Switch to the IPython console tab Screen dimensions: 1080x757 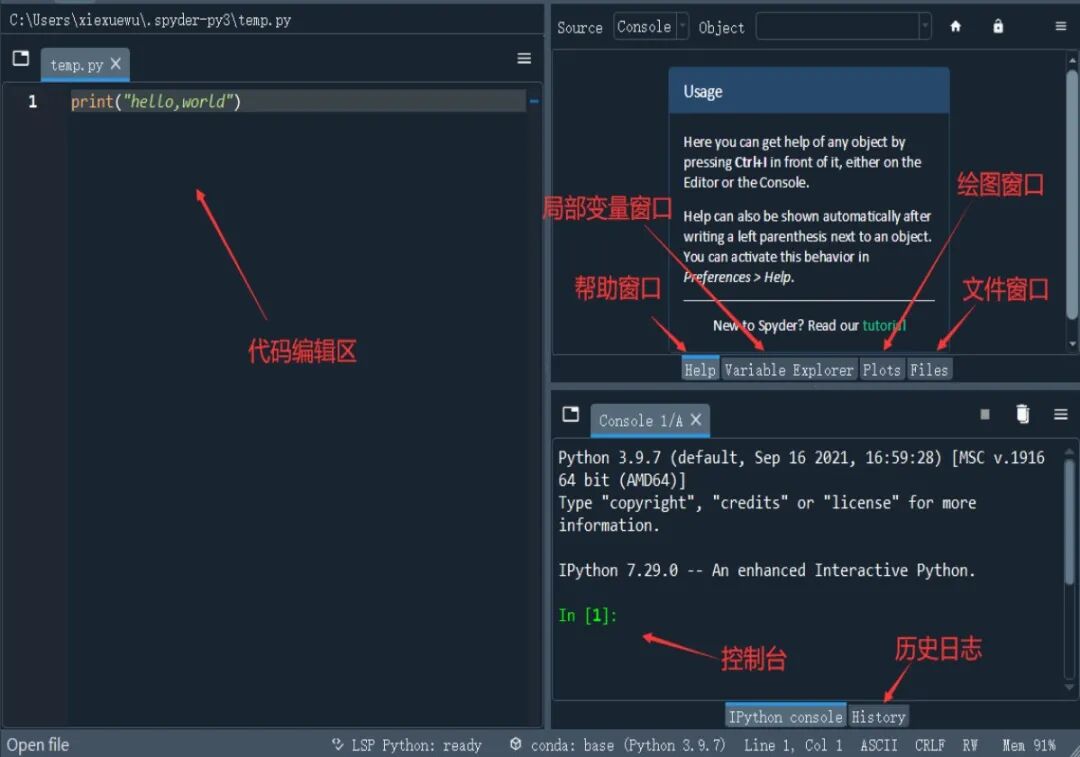coord(786,717)
